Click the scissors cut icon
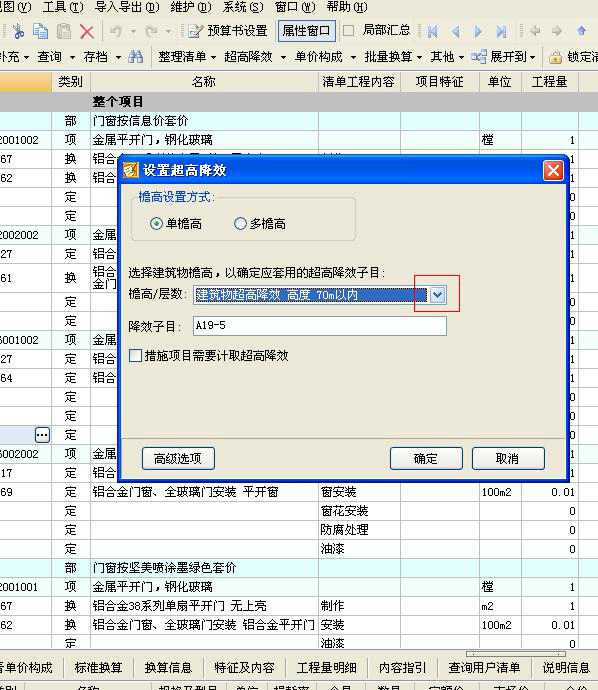 (18, 31)
